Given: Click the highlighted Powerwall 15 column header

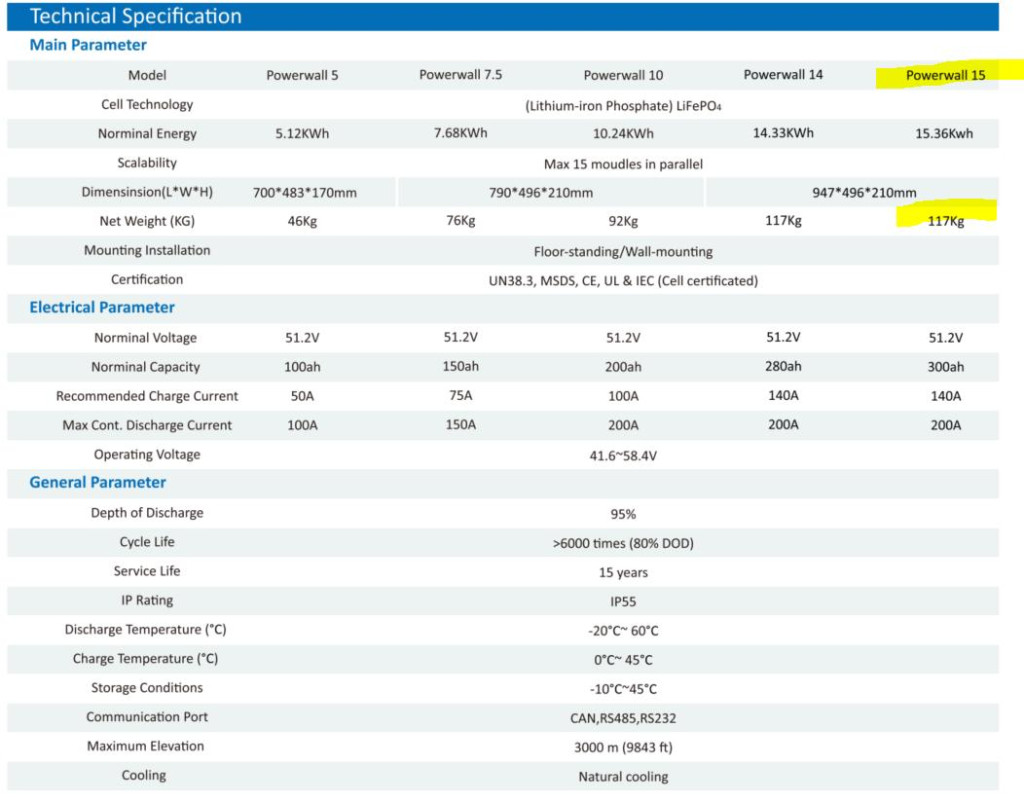Looking at the screenshot, I should click(945, 75).
